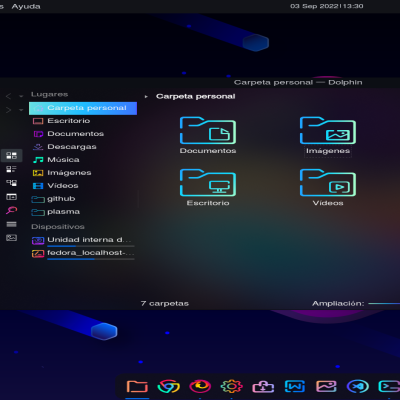
Task: Launch Chrome from the dock
Action: pyautogui.click(x=169, y=387)
